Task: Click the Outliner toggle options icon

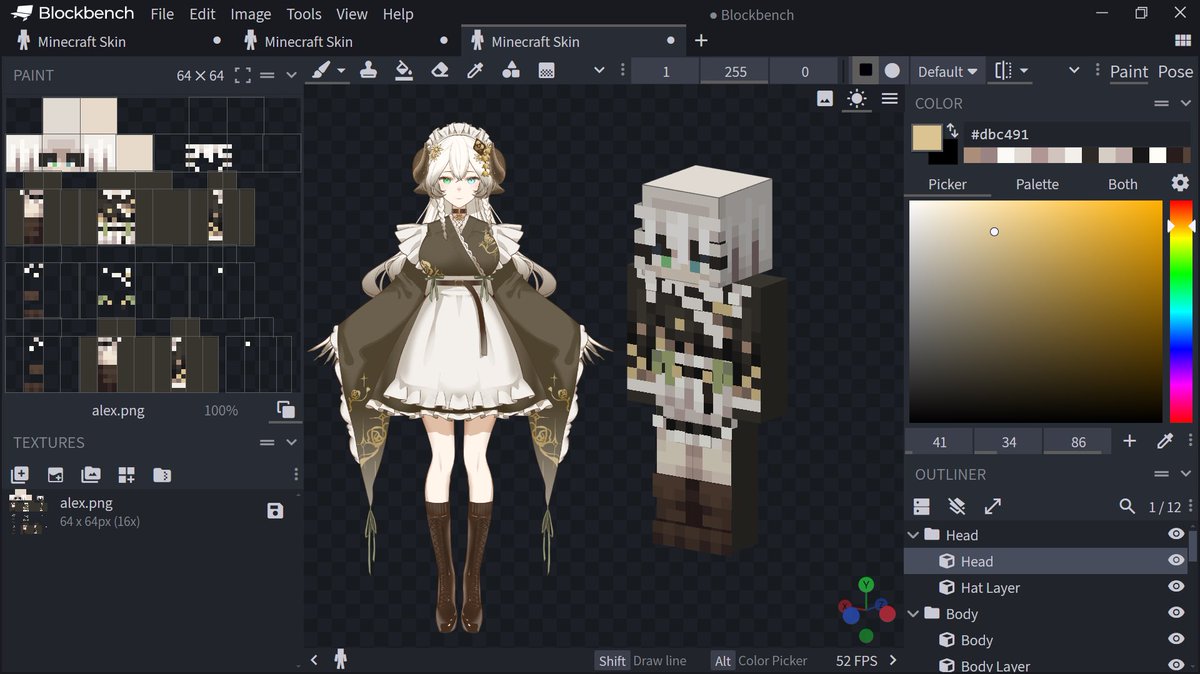Action: 922,506
